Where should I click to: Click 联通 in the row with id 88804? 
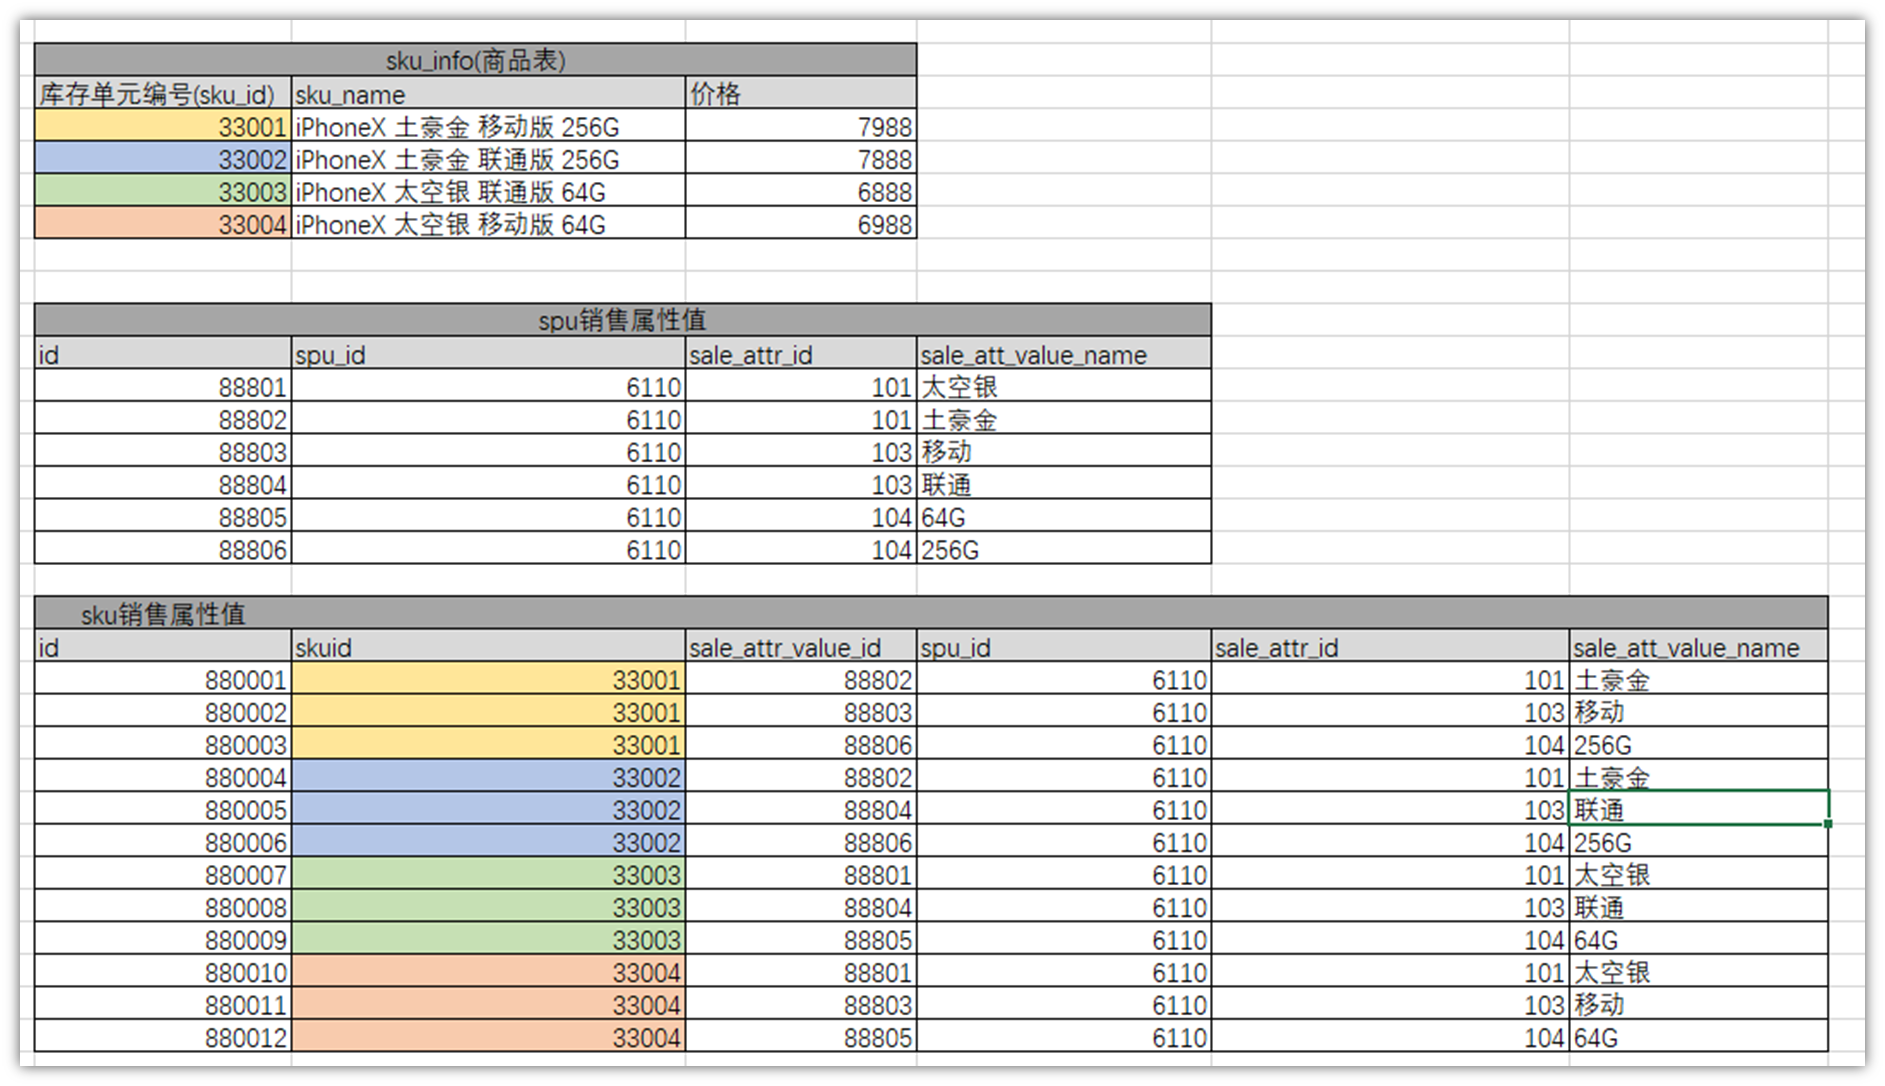pyautogui.click(x=1064, y=484)
